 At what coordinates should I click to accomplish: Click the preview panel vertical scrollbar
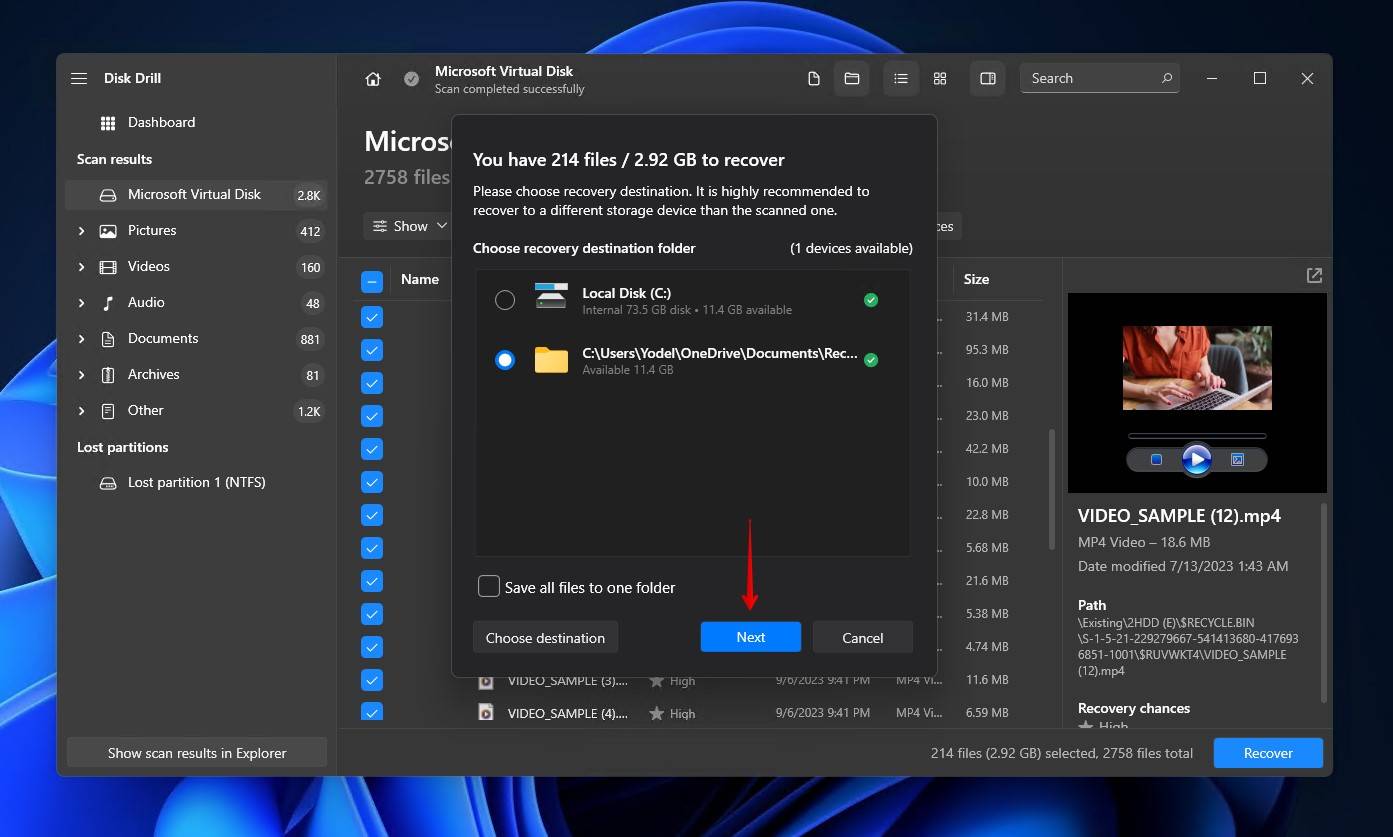(1325, 602)
